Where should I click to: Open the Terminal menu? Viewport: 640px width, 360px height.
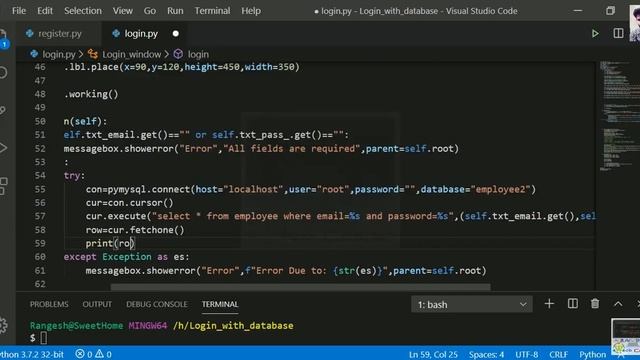(x=212, y=11)
